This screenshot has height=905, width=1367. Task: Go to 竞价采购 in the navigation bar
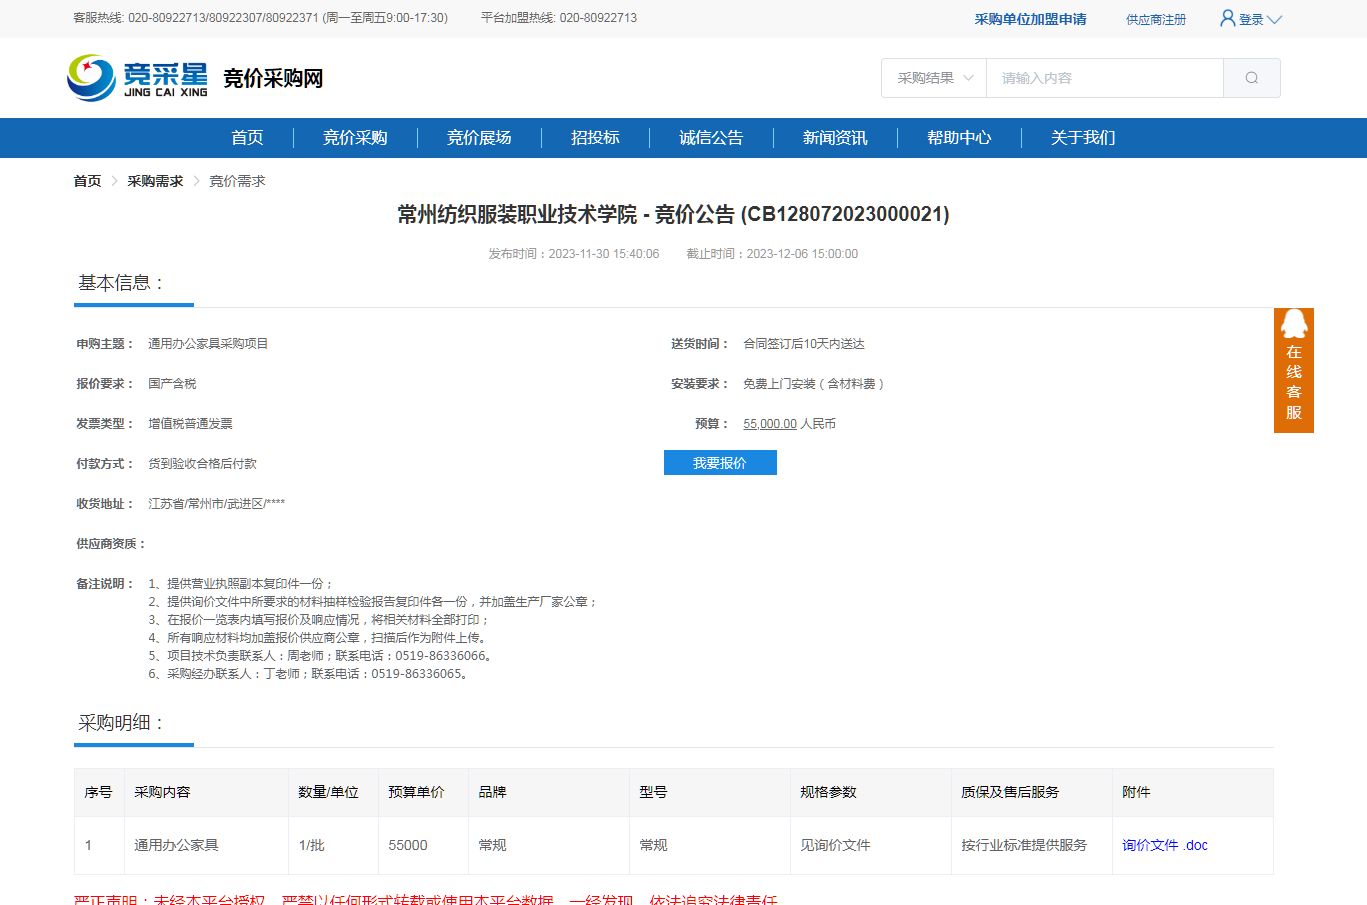click(355, 138)
